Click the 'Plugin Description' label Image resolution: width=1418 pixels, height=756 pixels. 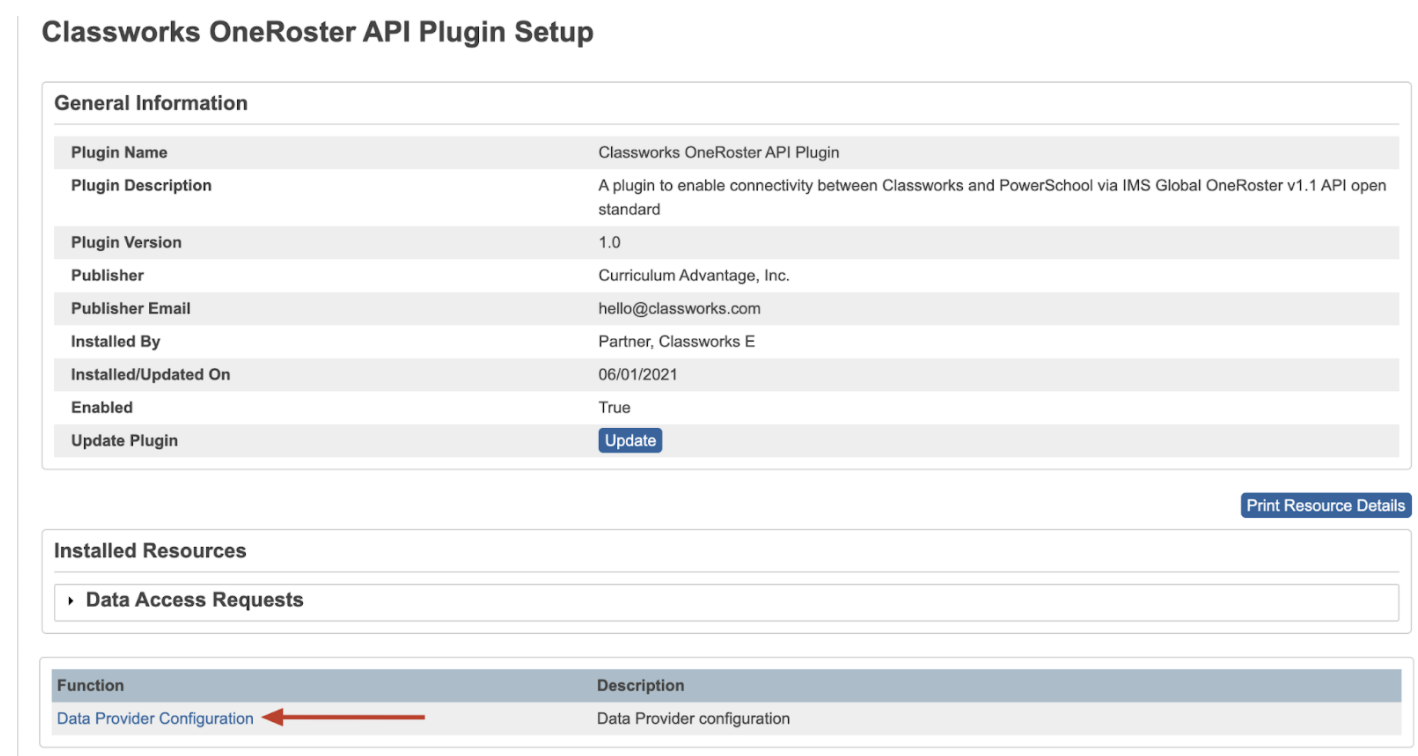141,185
